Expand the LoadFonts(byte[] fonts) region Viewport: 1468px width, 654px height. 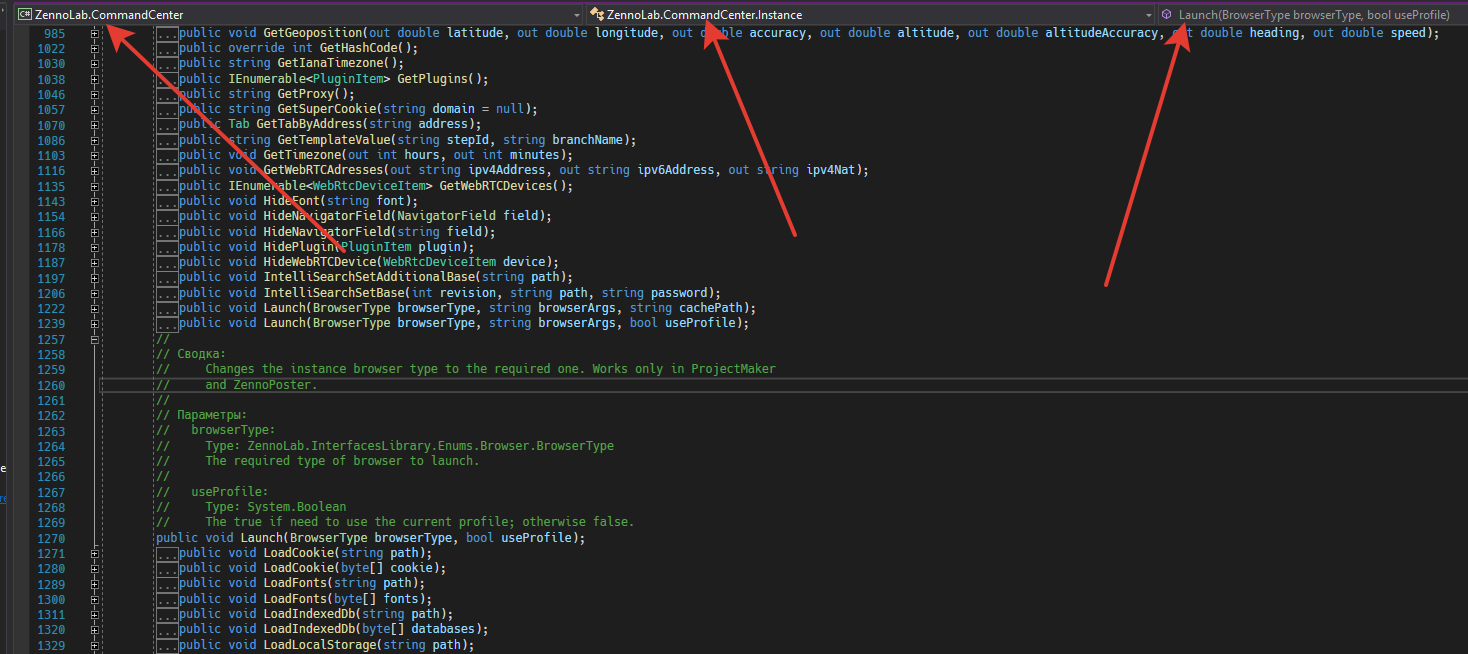coord(95,599)
